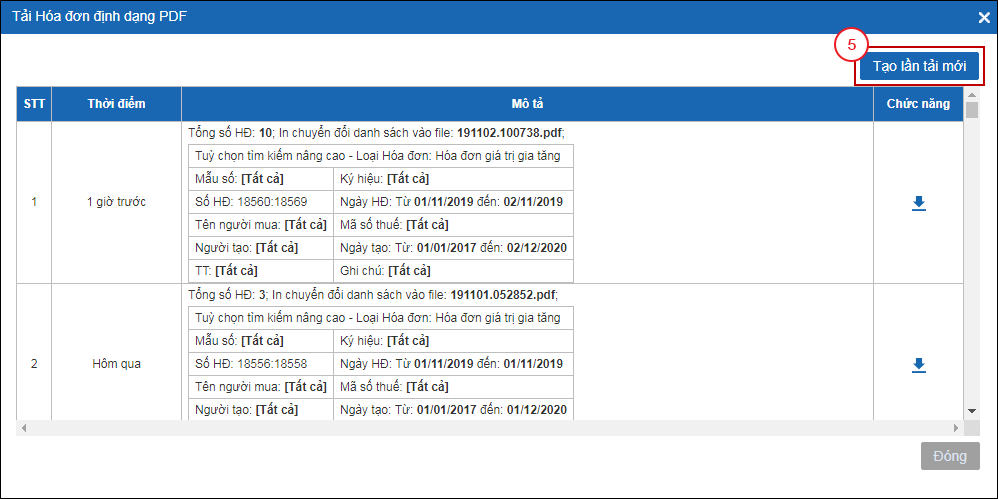Screen dimensions: 998x499
Task: Click the Thời điểm column header
Action: [116, 104]
